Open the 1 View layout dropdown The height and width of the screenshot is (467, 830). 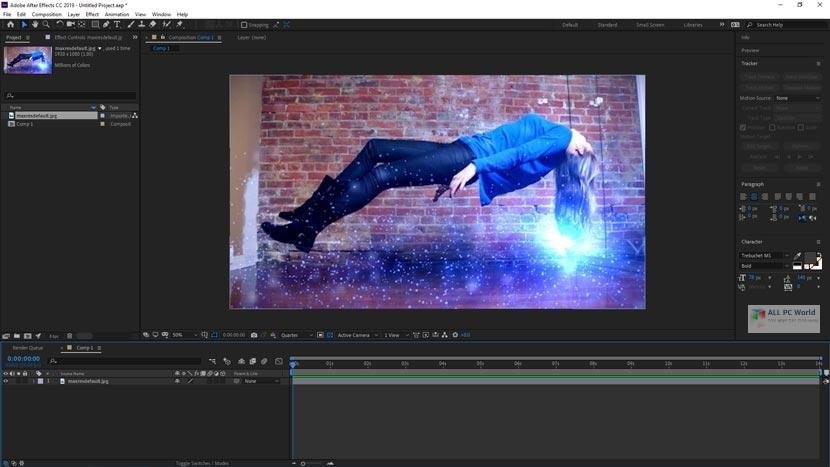click(x=396, y=335)
